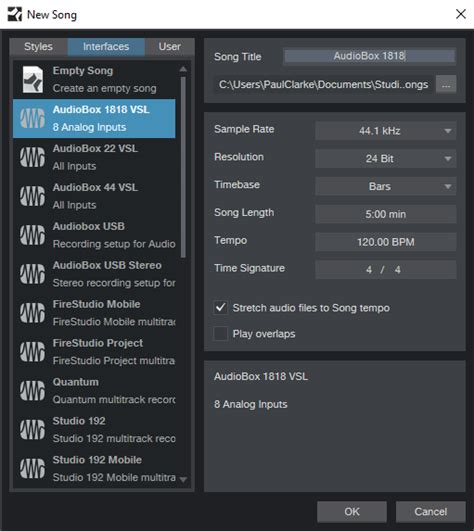Select the FireStudio Mobile title
This screenshot has width=474, height=531.
(x=96, y=304)
